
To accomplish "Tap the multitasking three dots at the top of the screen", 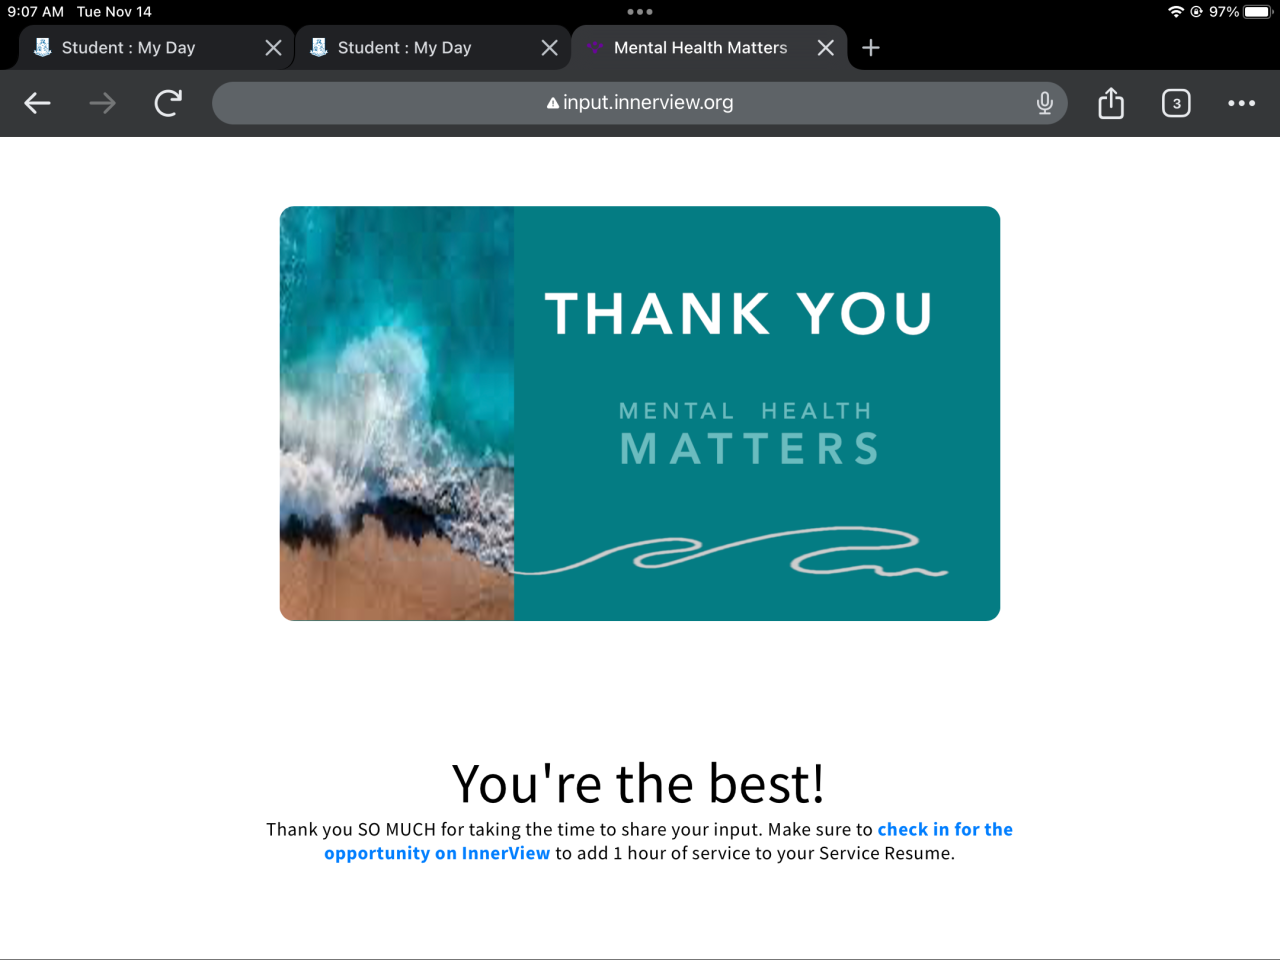I will (640, 12).
